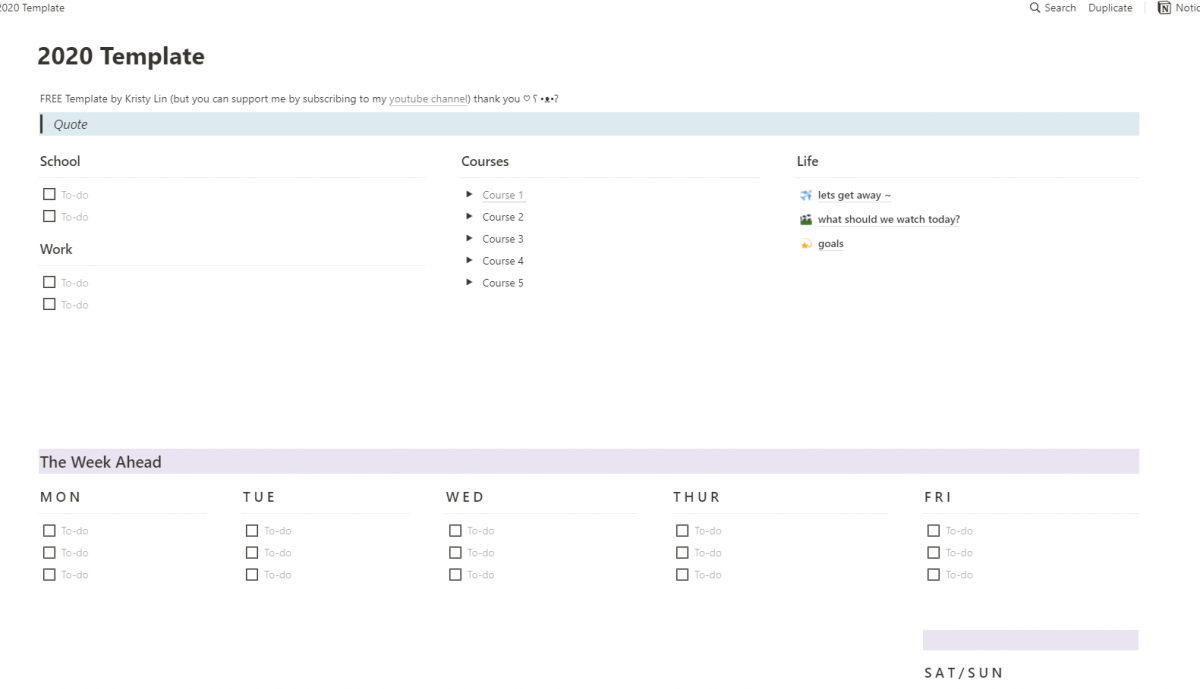Check first To-do box under MON
This screenshot has width=1200, height=689.
(49, 530)
